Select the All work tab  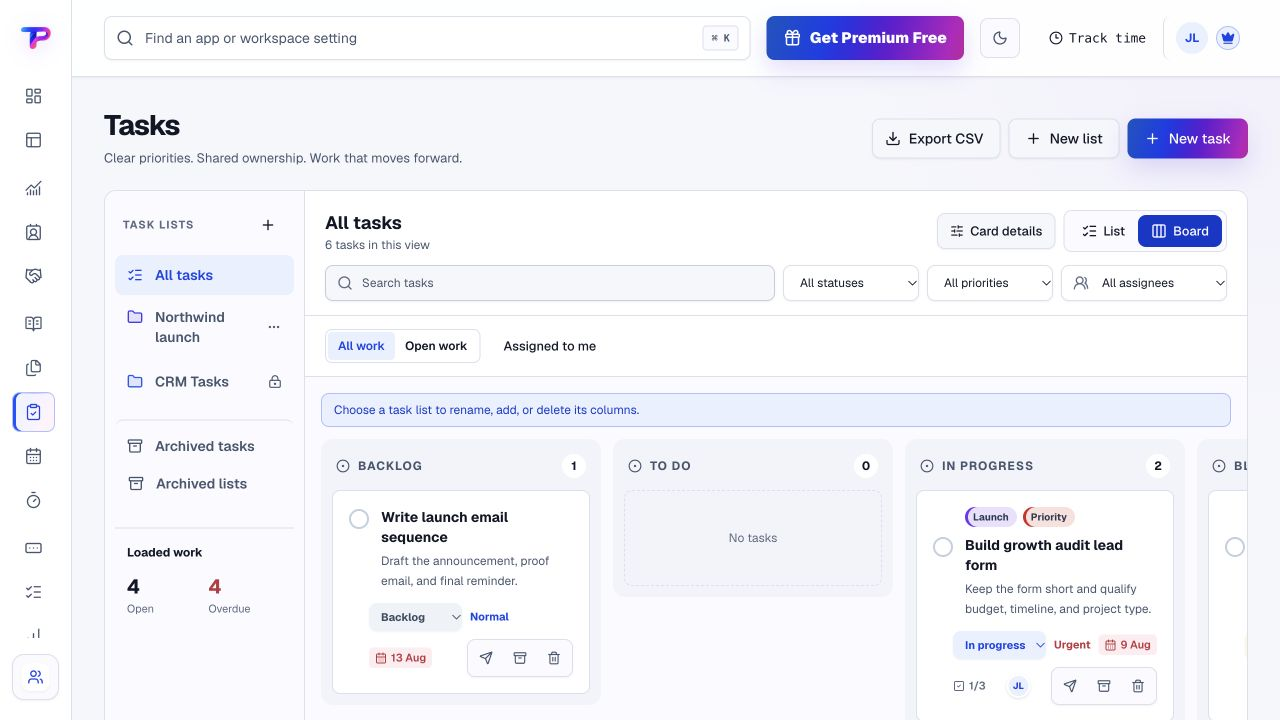(361, 346)
